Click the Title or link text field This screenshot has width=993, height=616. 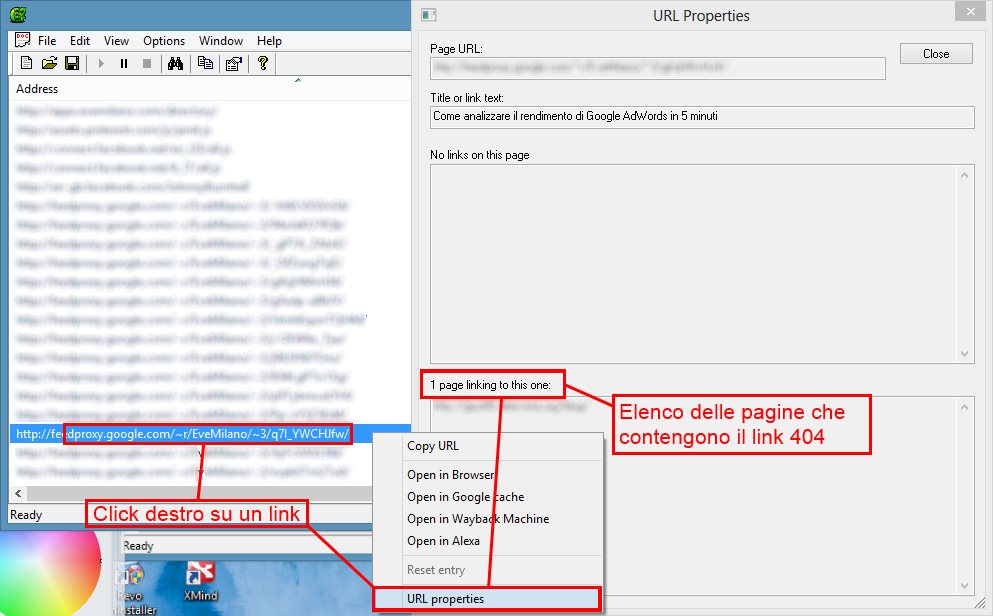pyautogui.click(x=702, y=117)
